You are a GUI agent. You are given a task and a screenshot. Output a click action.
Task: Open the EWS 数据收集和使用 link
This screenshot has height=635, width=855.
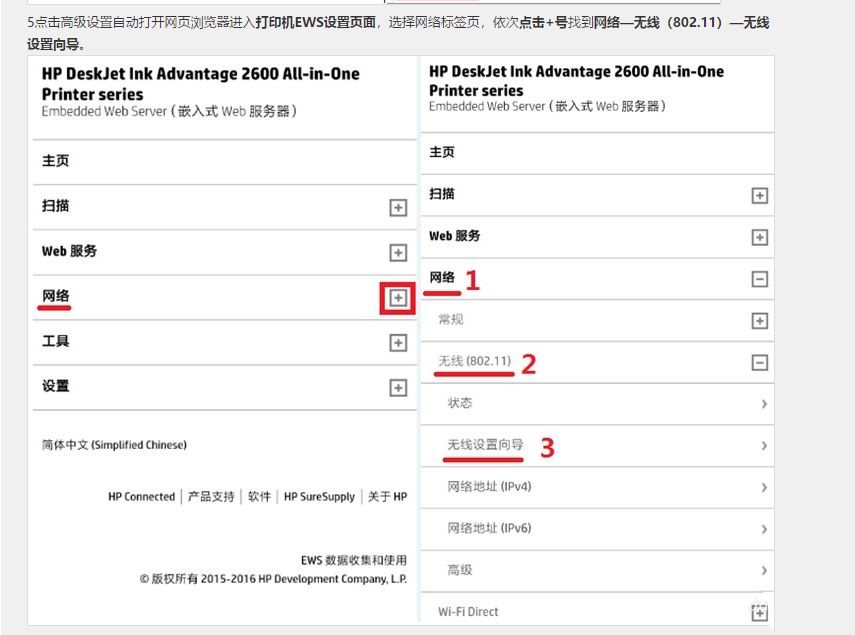(x=354, y=560)
